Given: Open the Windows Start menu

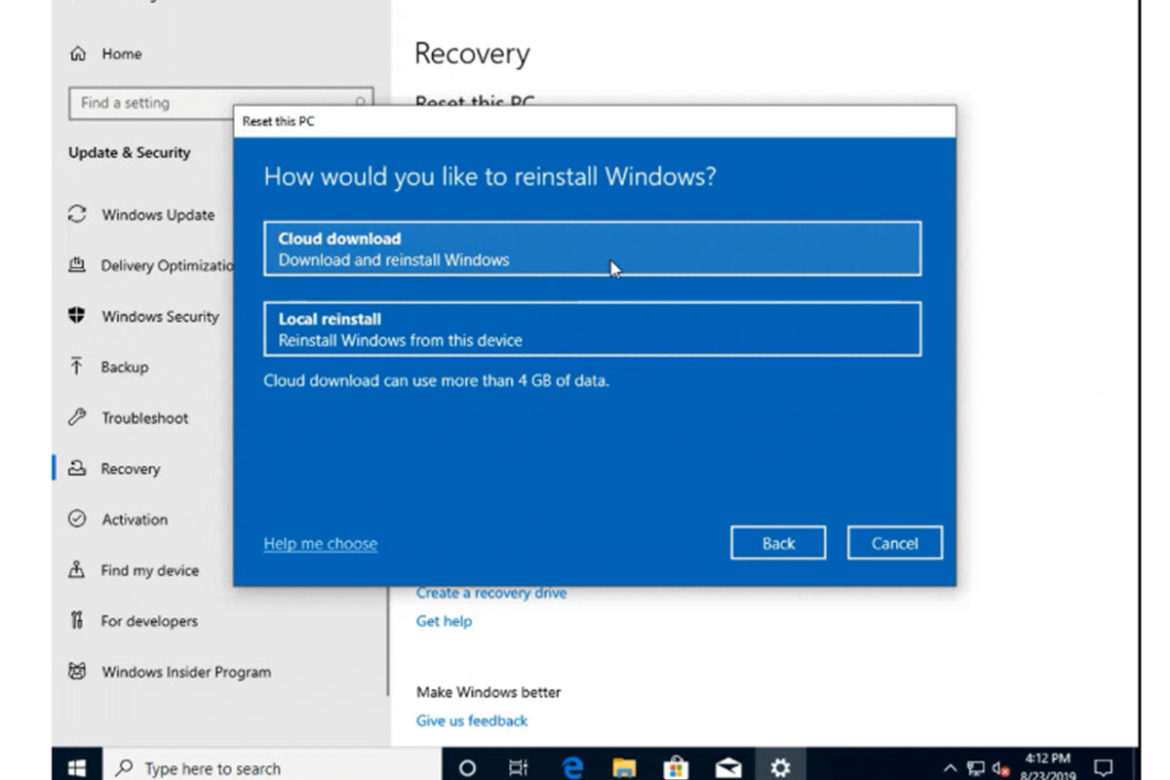Looking at the screenshot, I should tap(77, 767).
